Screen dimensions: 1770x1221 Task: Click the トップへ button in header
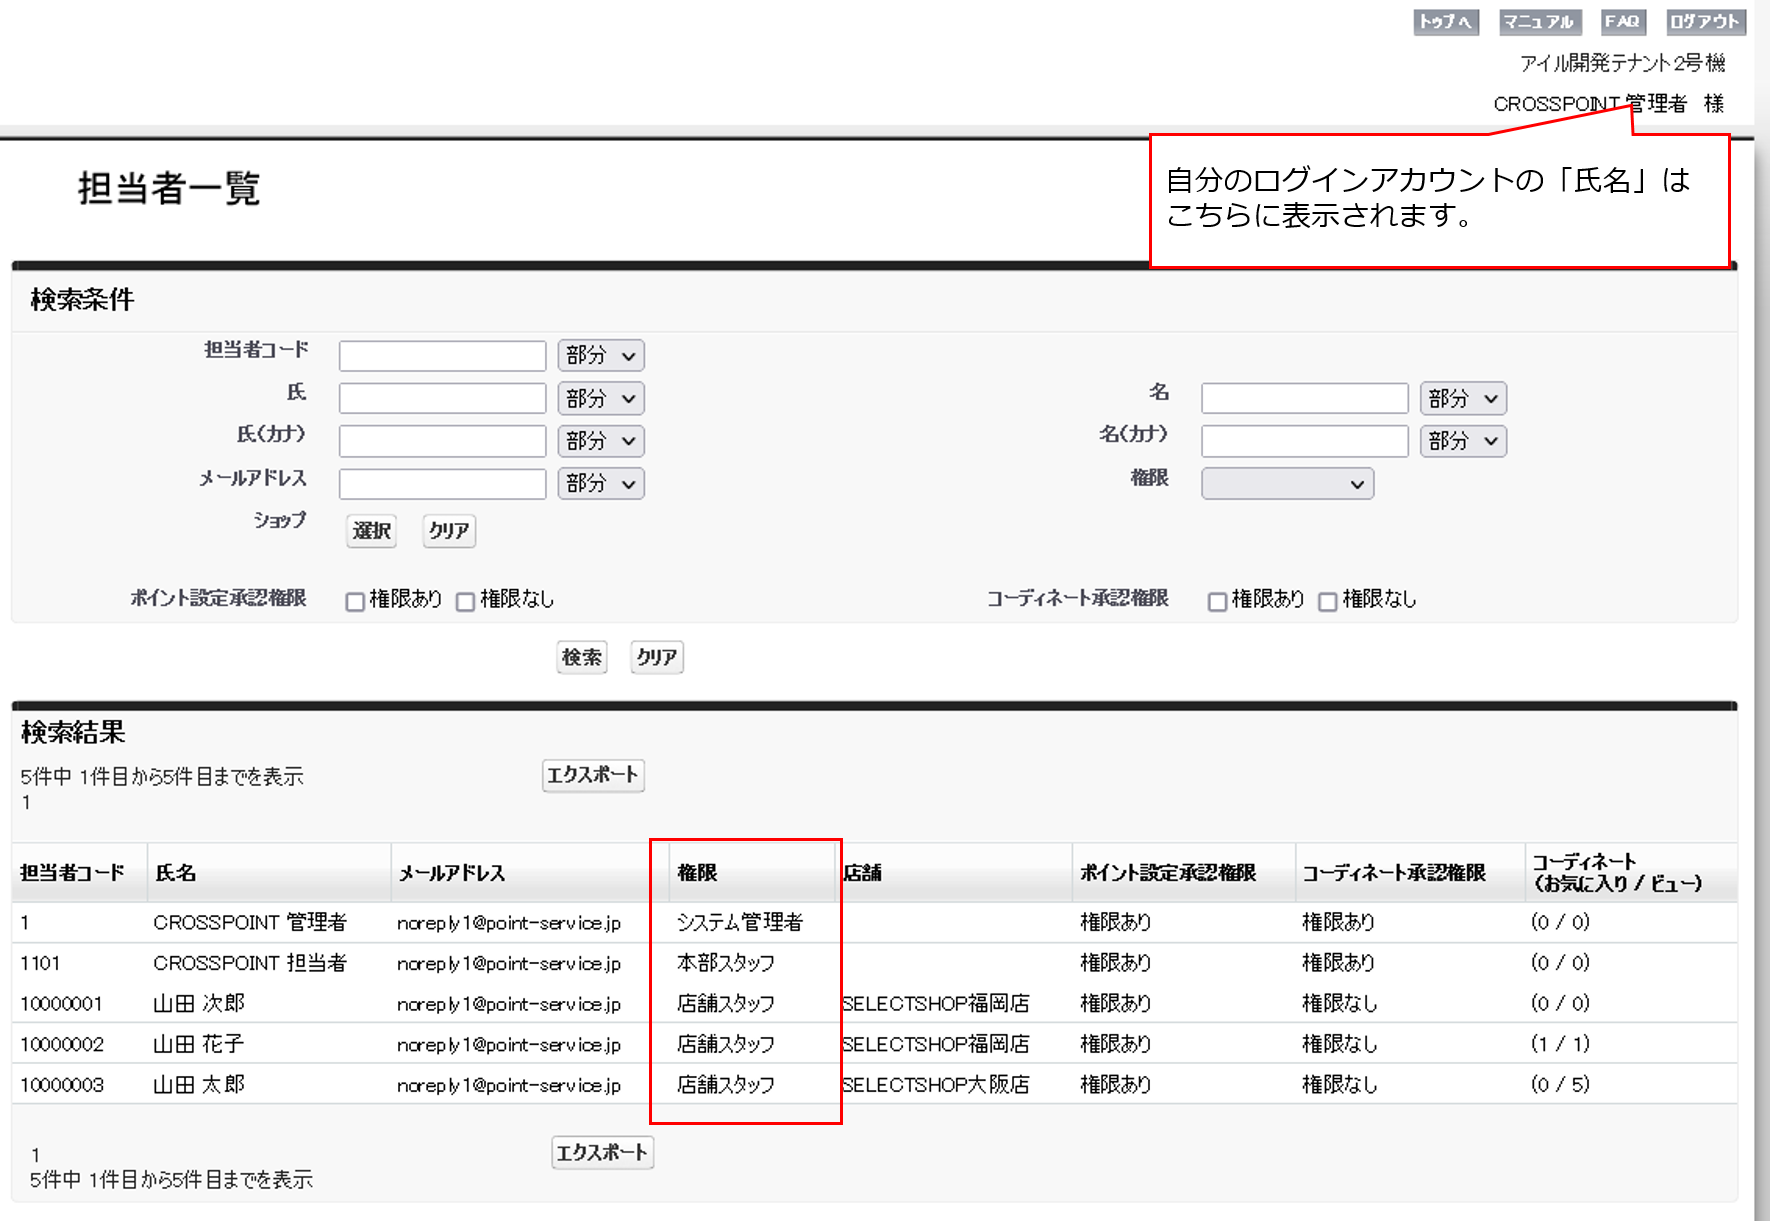tap(1445, 22)
